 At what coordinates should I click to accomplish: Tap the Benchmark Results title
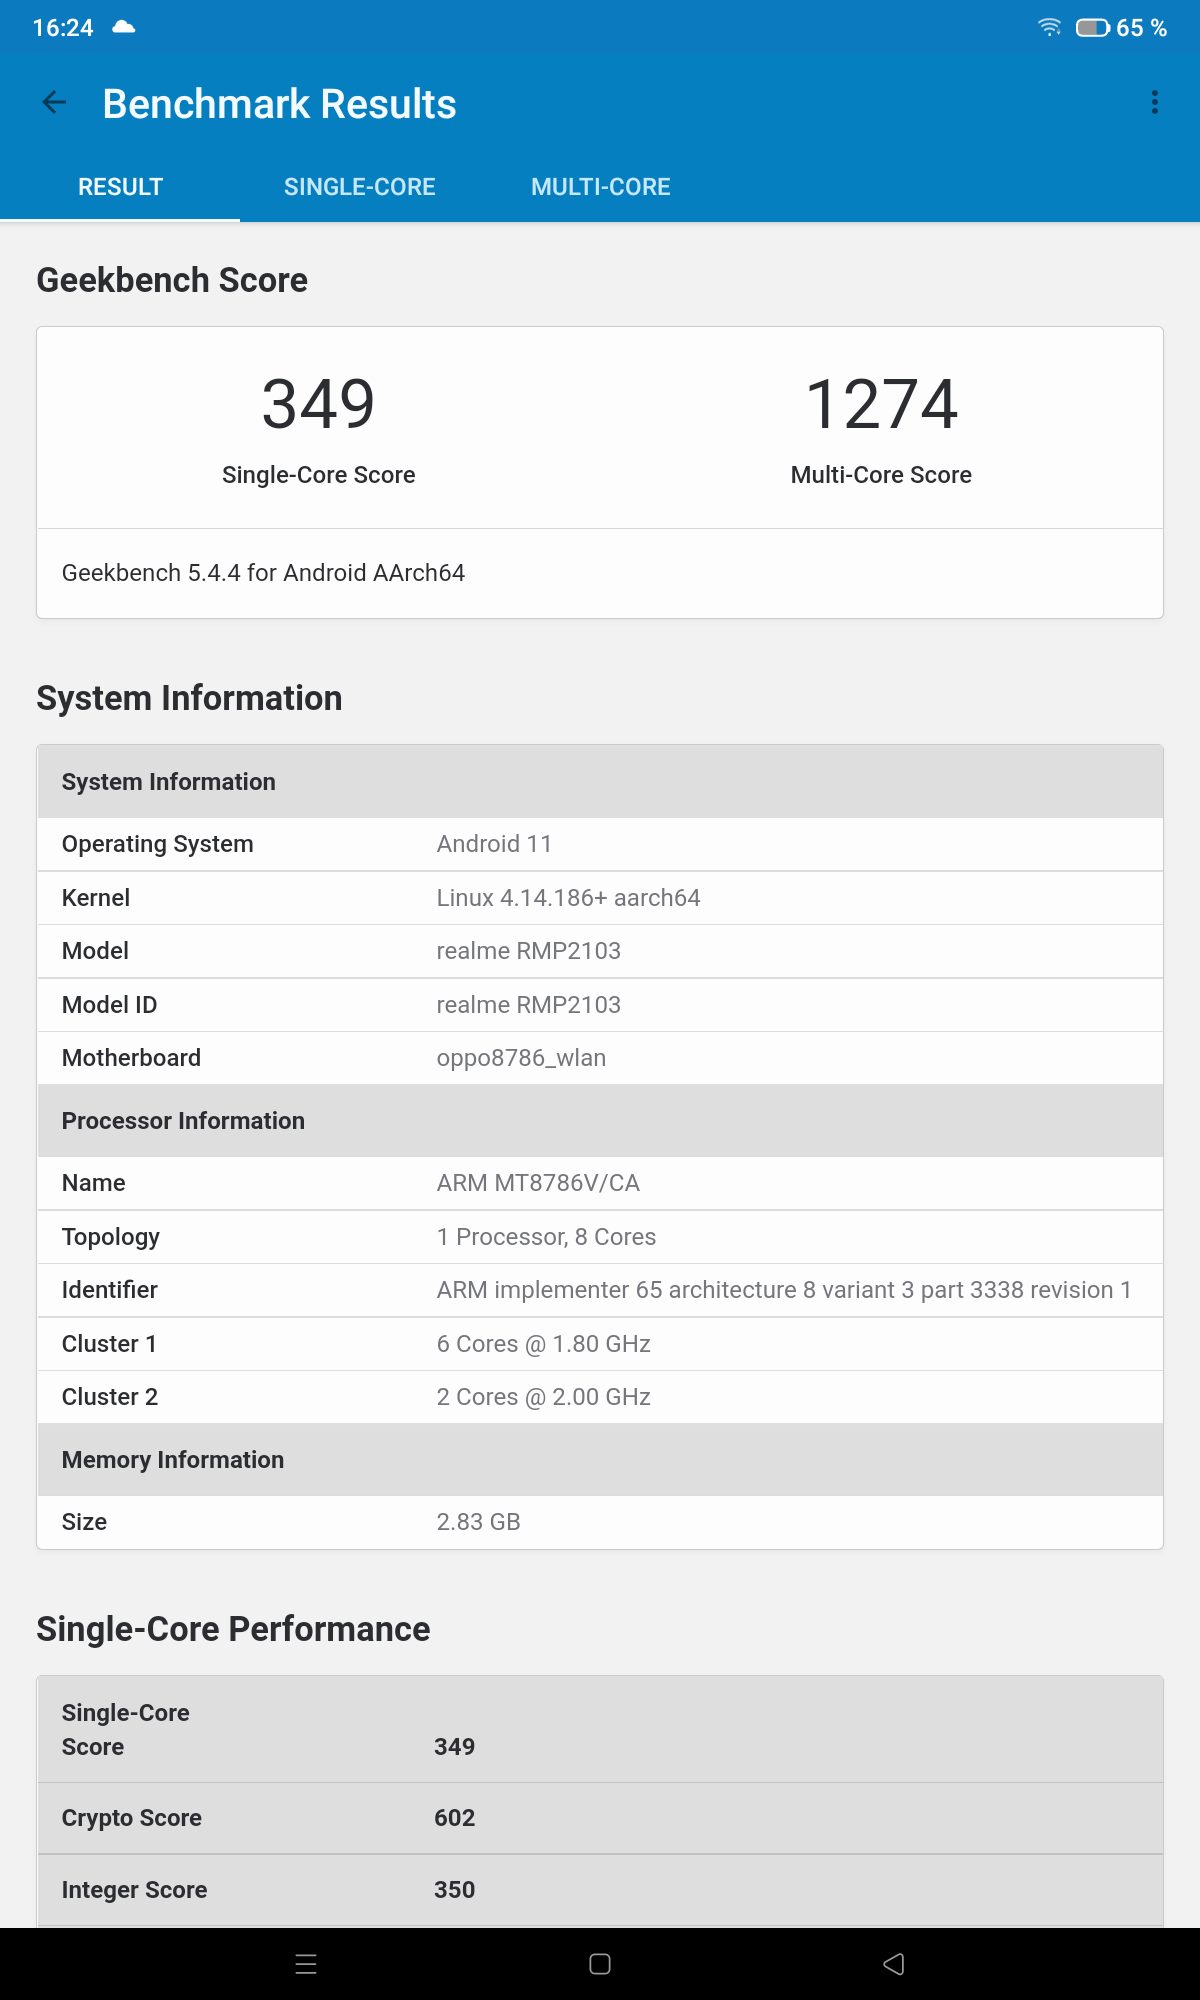tap(279, 104)
